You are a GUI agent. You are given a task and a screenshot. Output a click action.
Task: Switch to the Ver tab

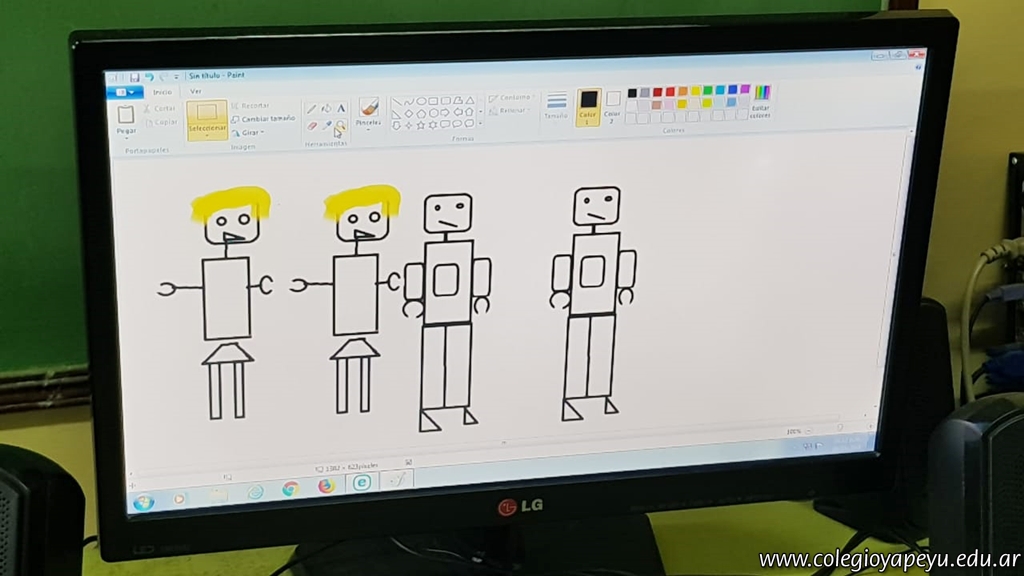pos(196,91)
